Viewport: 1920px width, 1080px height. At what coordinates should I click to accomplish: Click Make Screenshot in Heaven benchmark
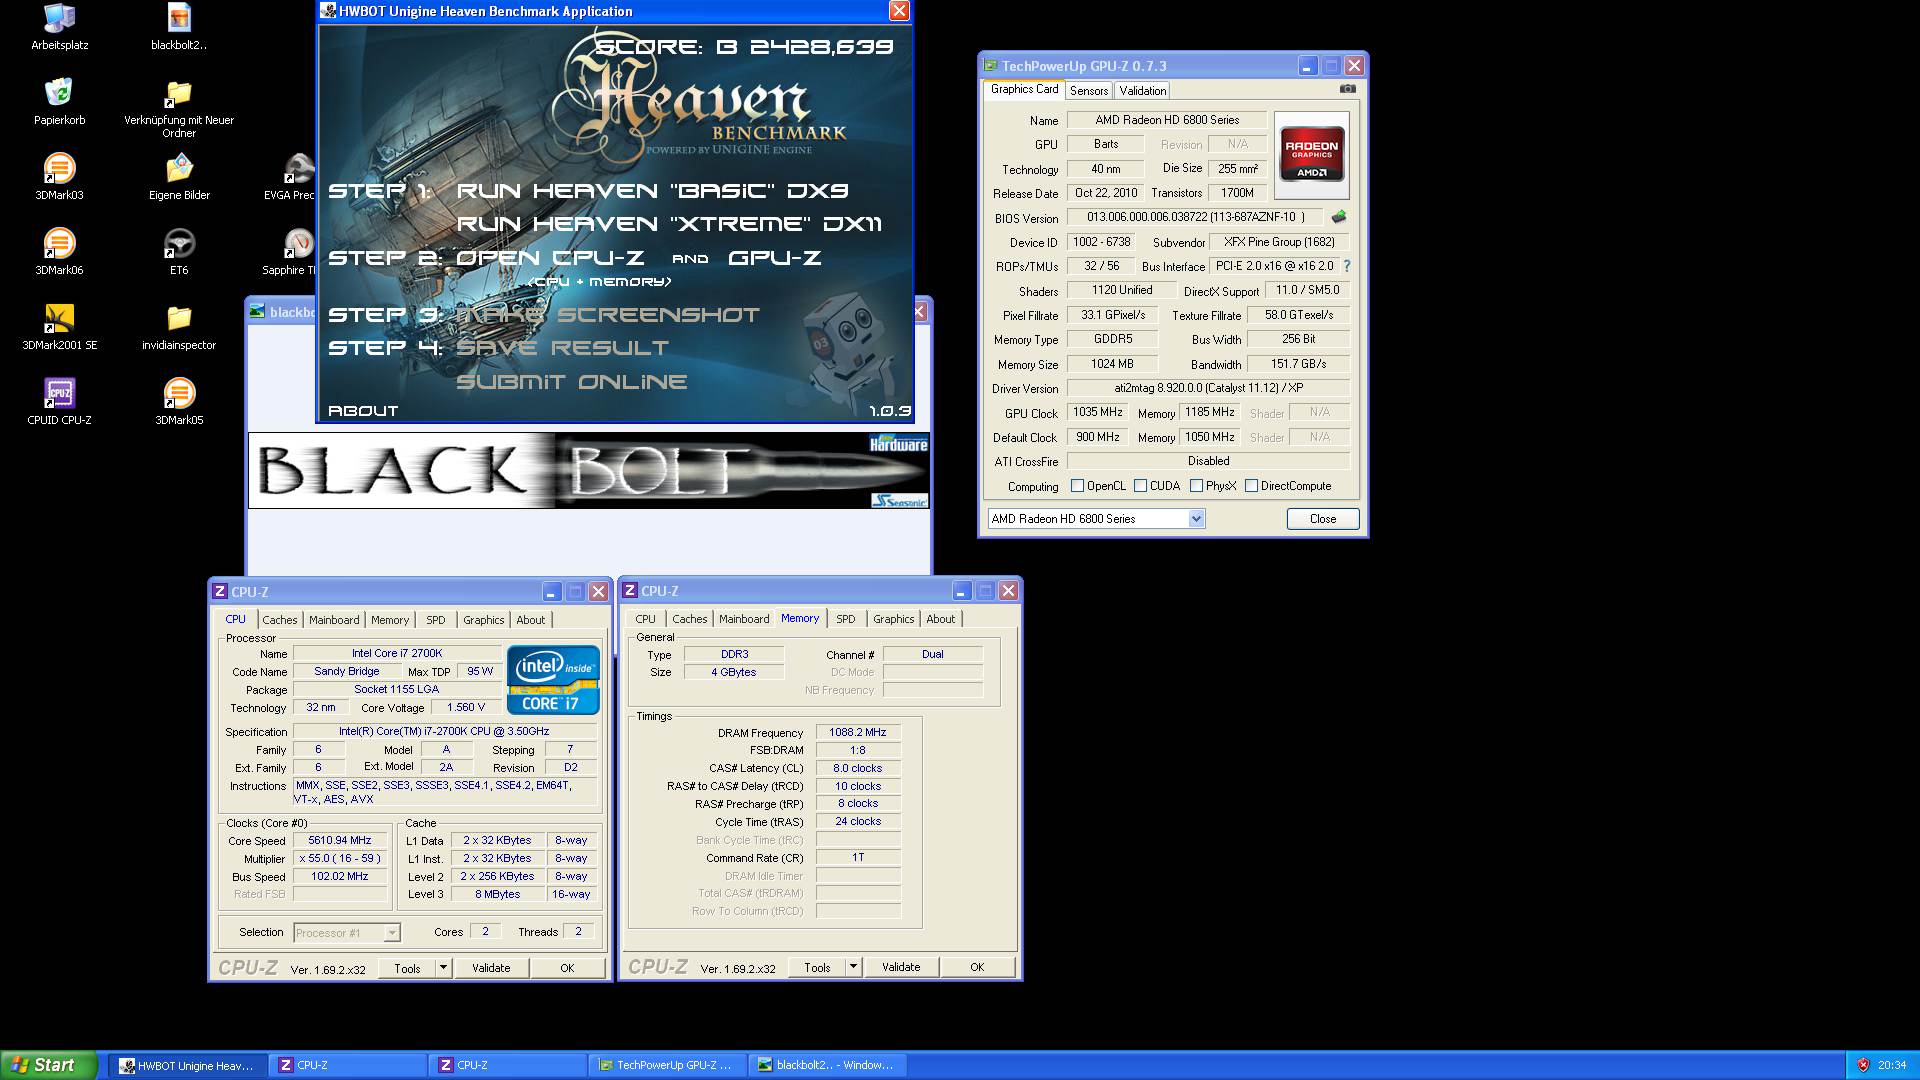(607, 315)
